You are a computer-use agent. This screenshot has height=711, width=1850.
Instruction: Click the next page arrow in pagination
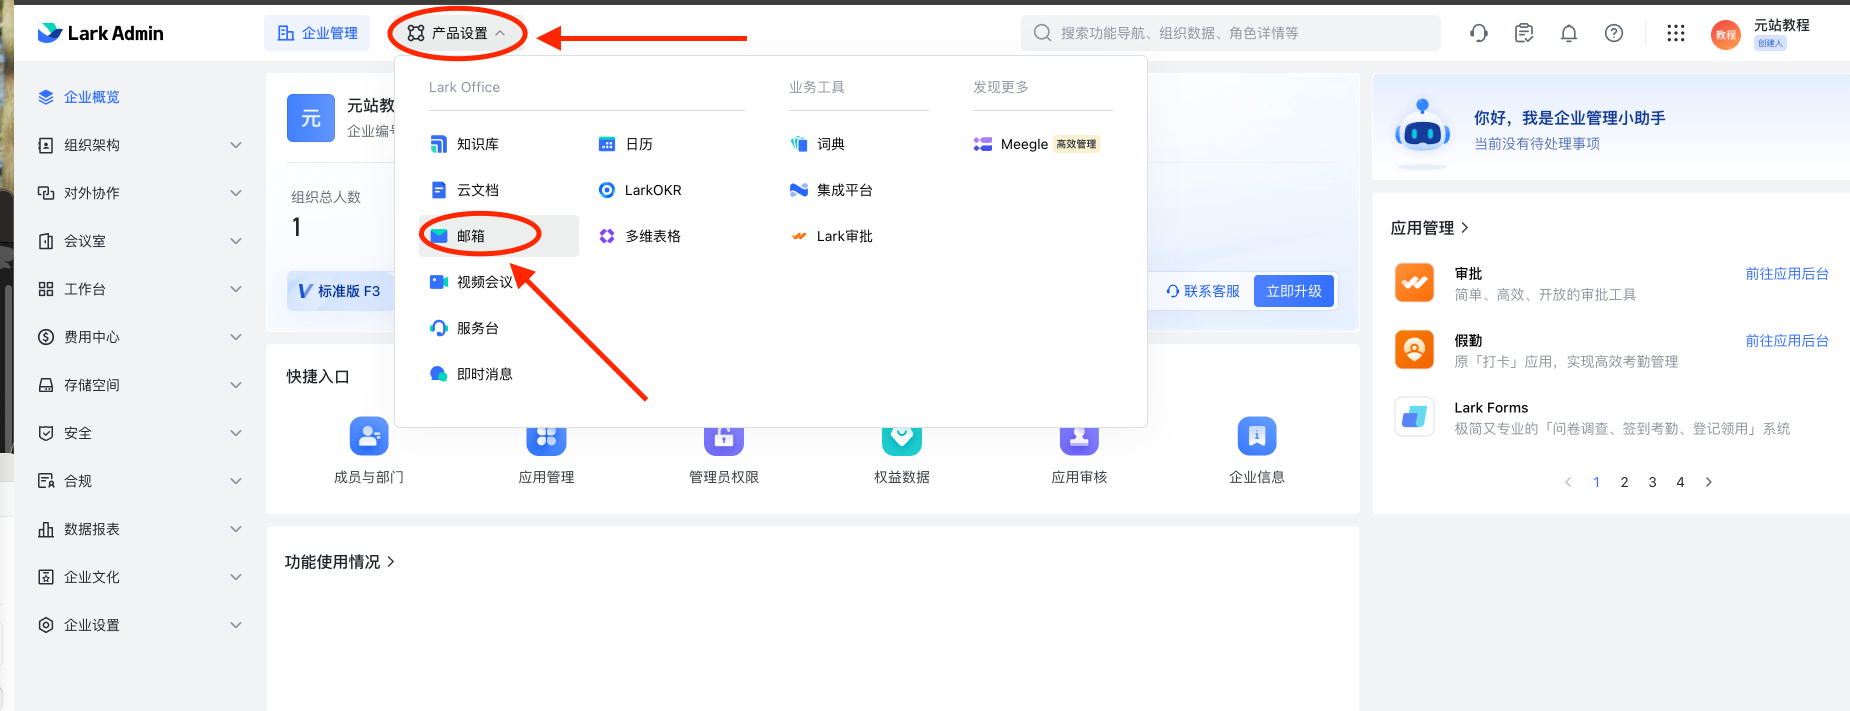point(1709,482)
